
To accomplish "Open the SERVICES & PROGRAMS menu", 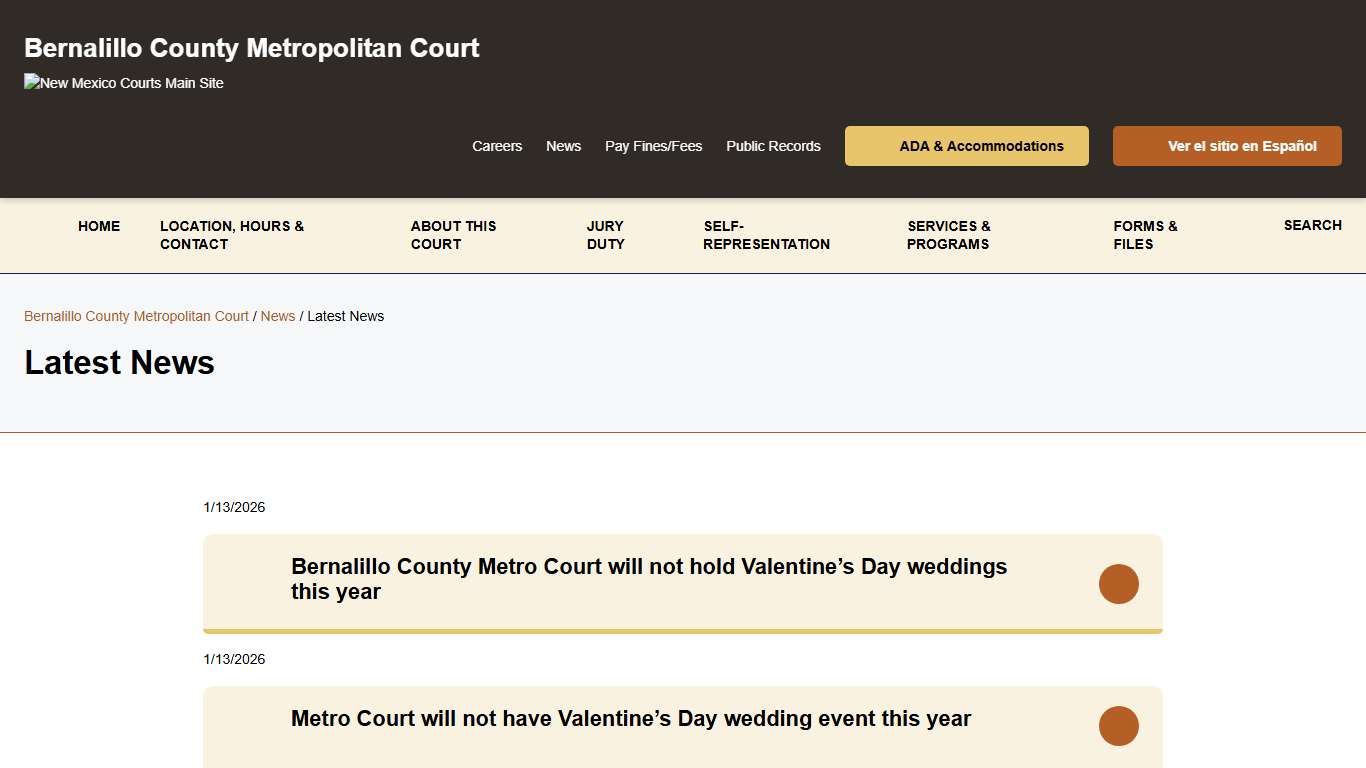I will pos(948,235).
